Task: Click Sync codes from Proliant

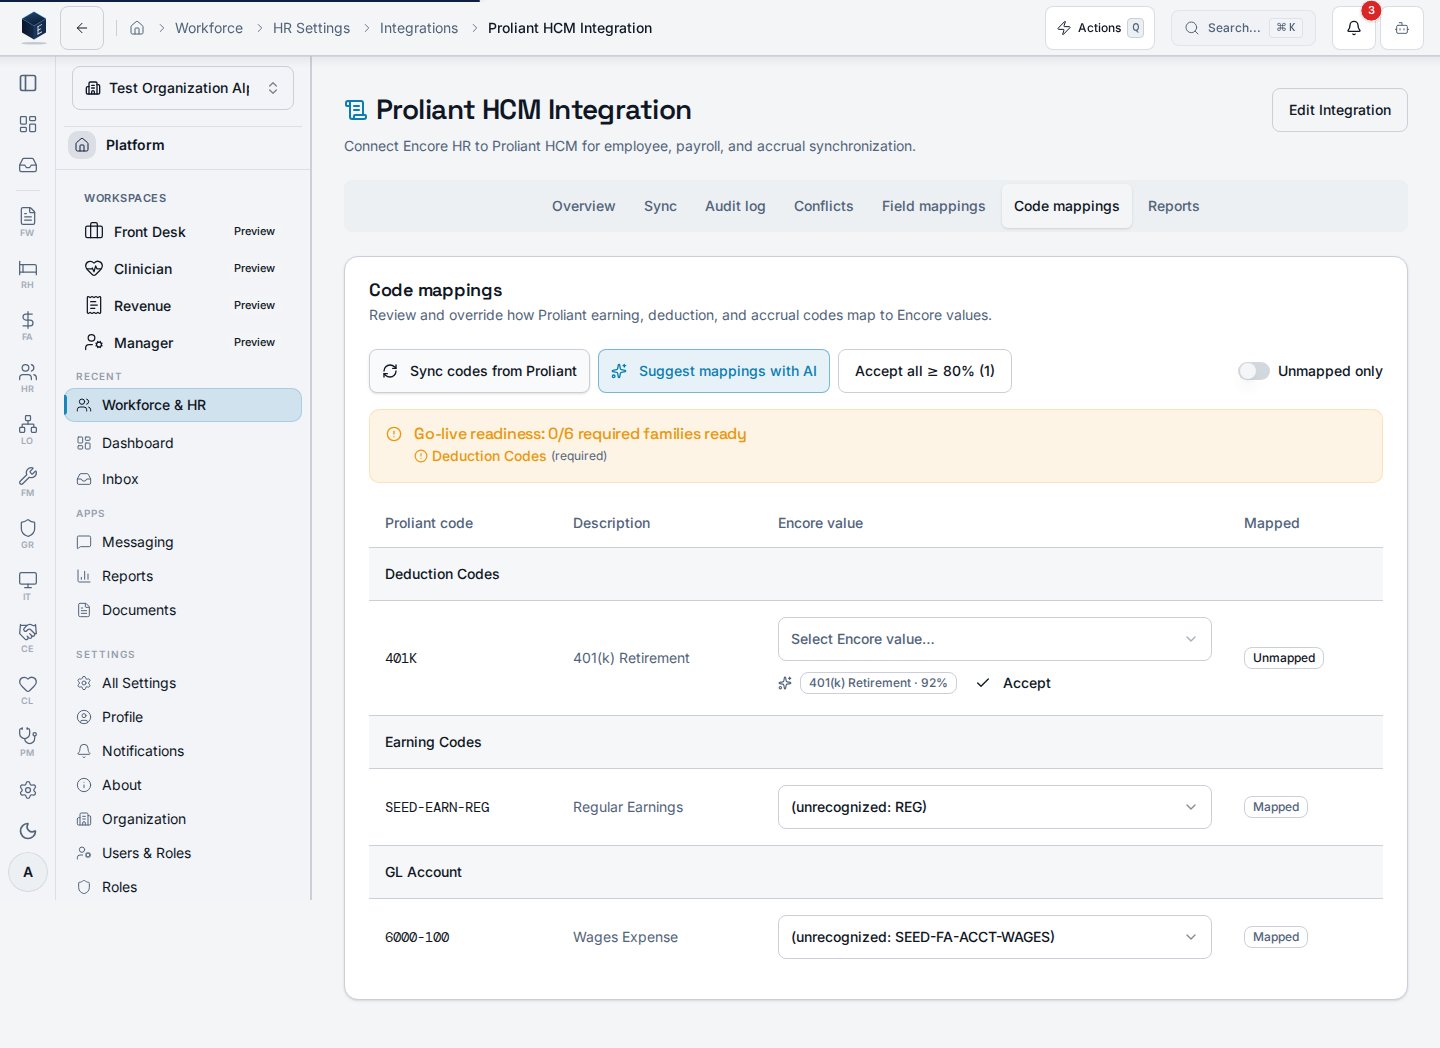Action: tap(479, 371)
